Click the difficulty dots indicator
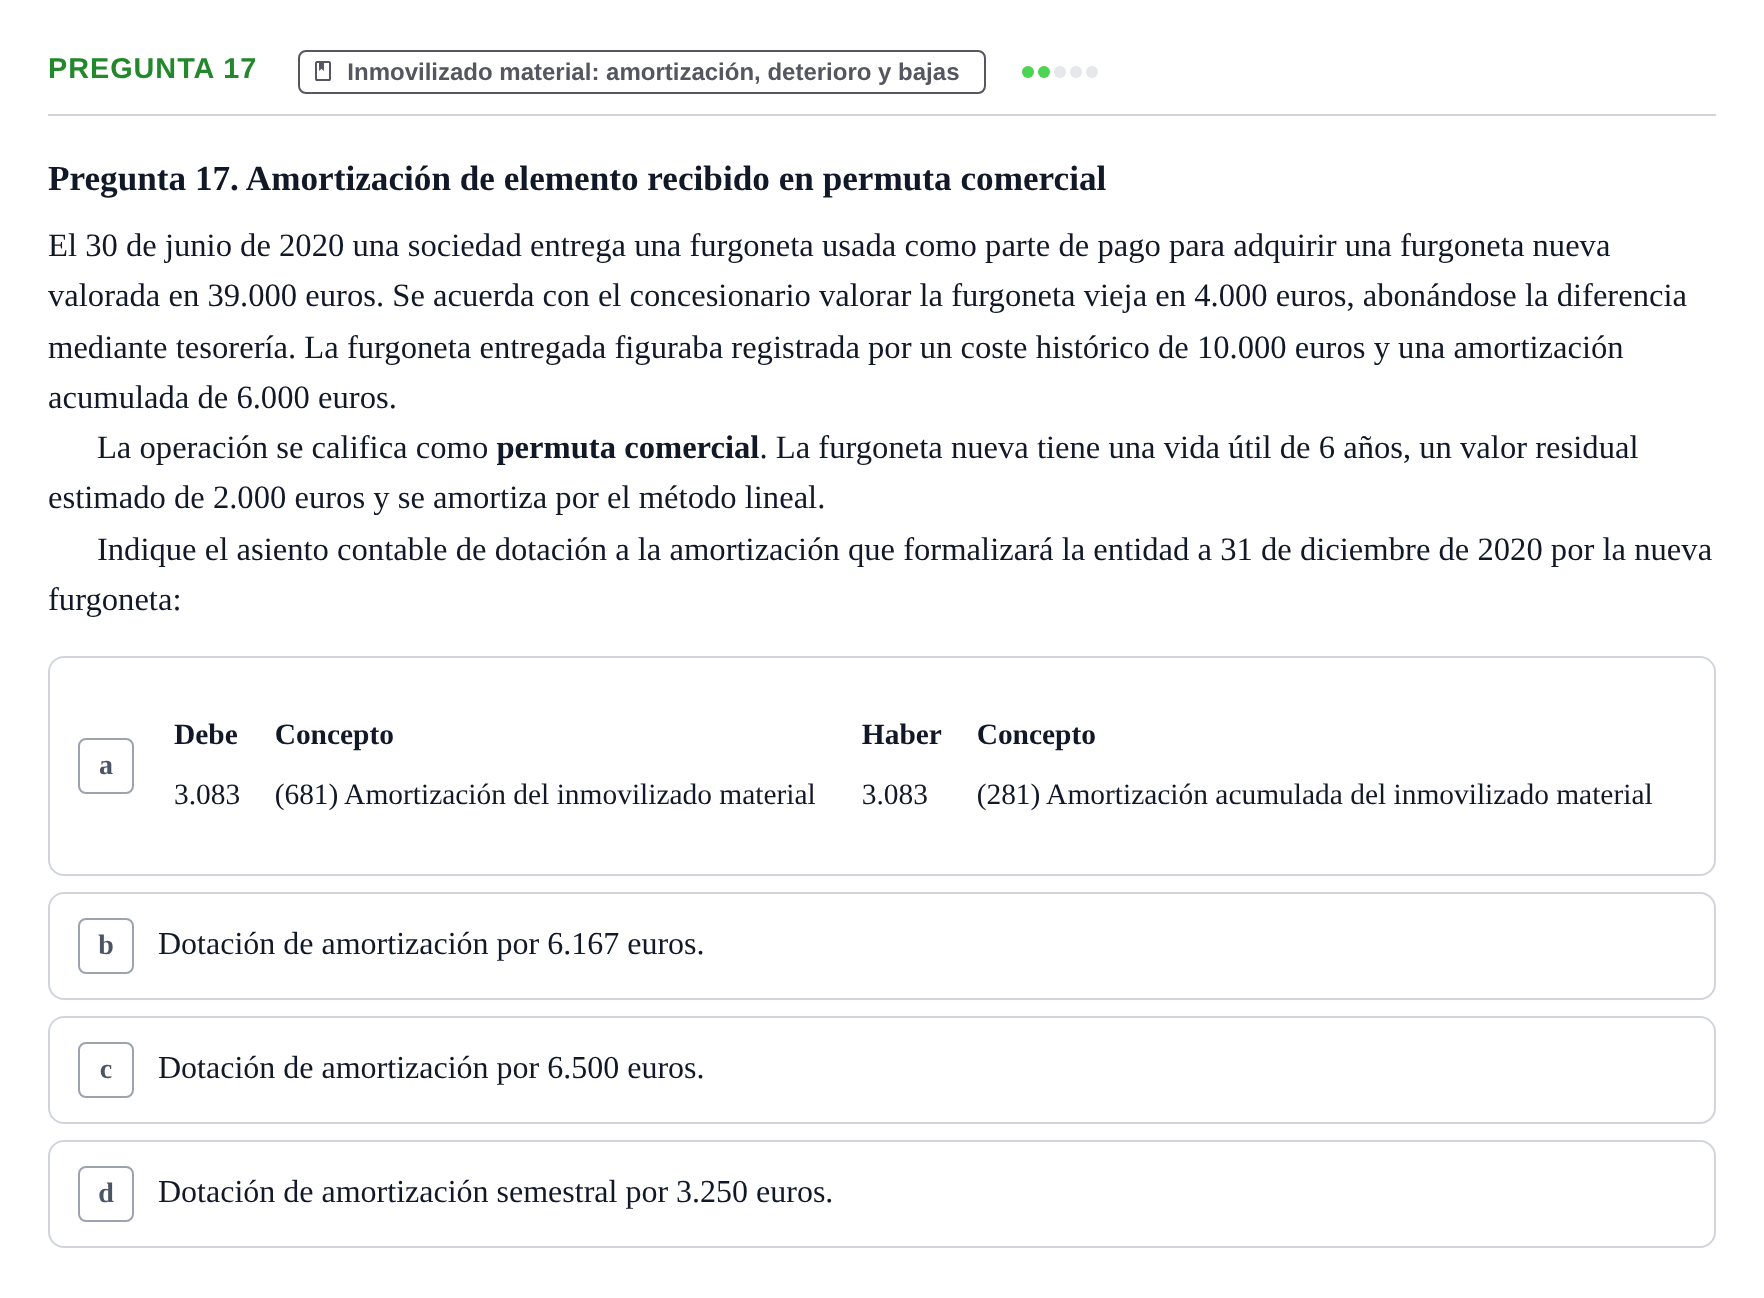Viewport: 1764px width, 1298px height. [1060, 72]
